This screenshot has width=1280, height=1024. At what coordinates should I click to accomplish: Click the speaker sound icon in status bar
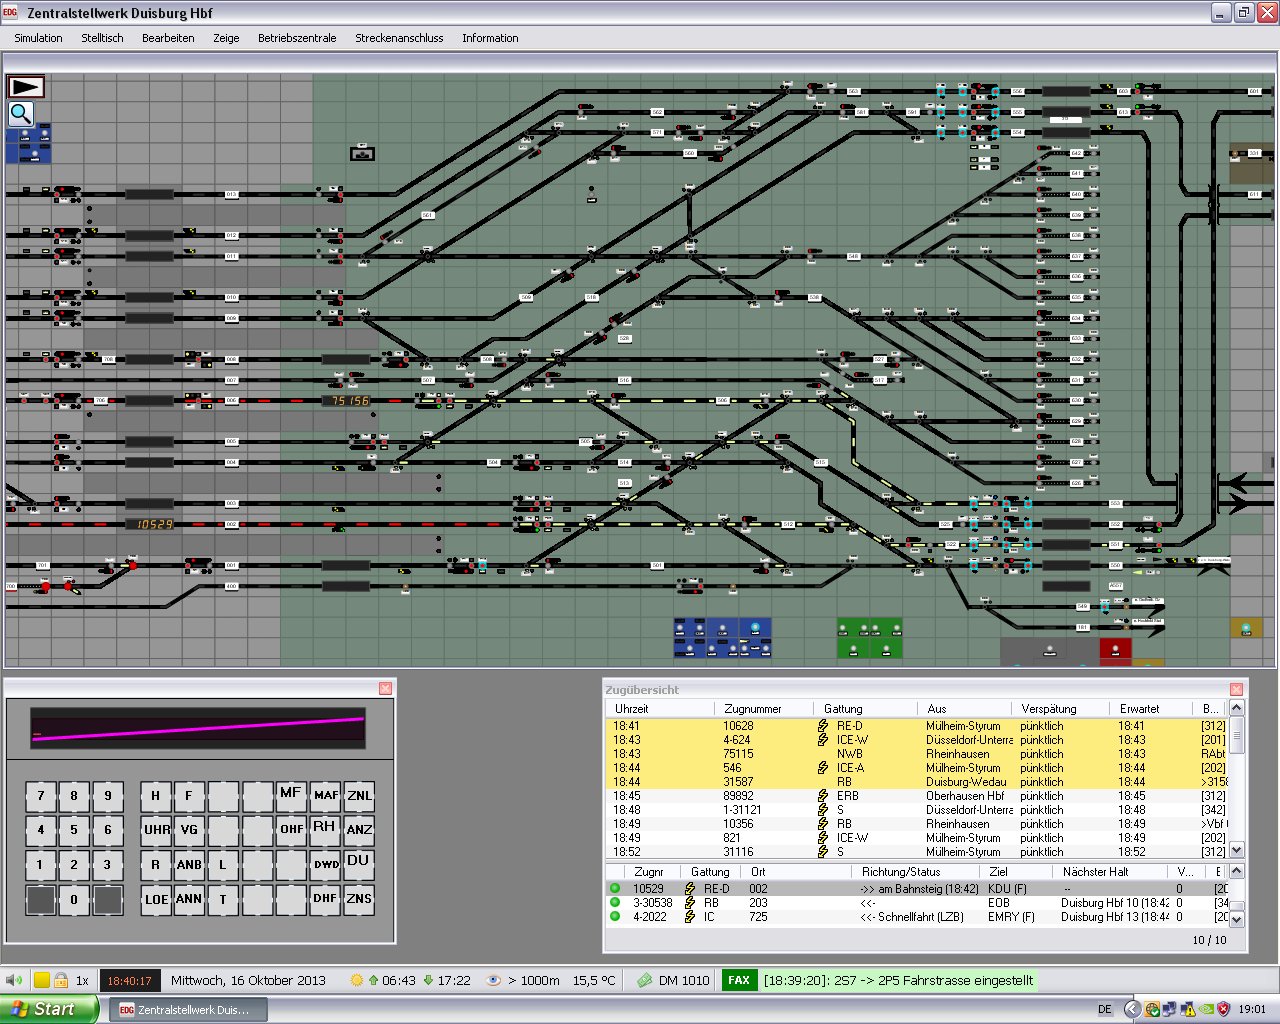(x=14, y=980)
